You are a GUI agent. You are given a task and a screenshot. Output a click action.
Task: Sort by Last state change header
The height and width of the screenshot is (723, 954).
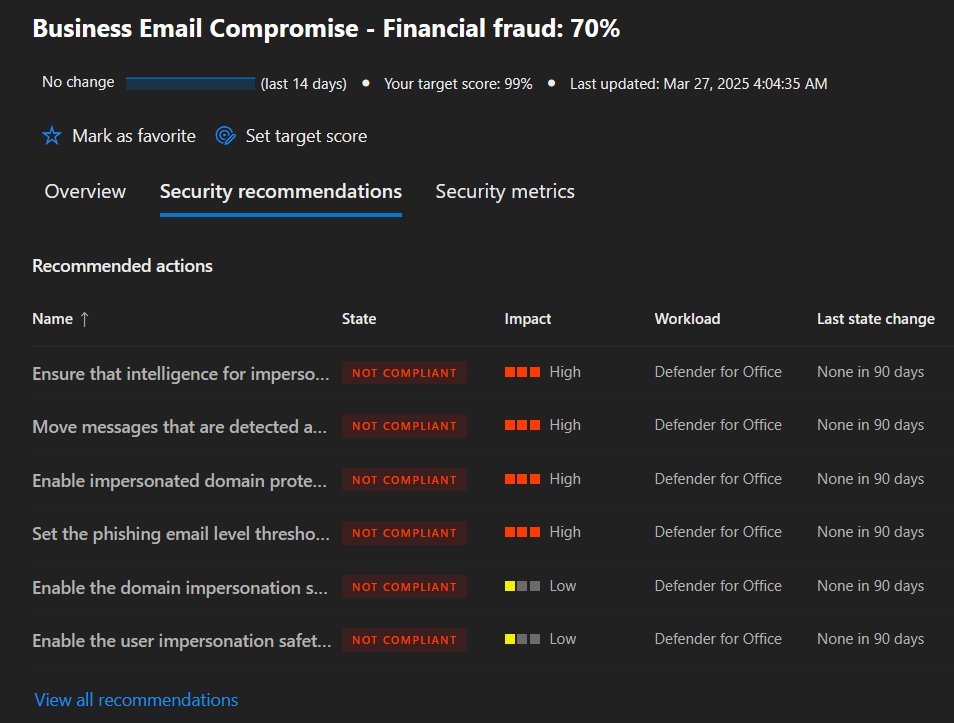[x=876, y=319]
